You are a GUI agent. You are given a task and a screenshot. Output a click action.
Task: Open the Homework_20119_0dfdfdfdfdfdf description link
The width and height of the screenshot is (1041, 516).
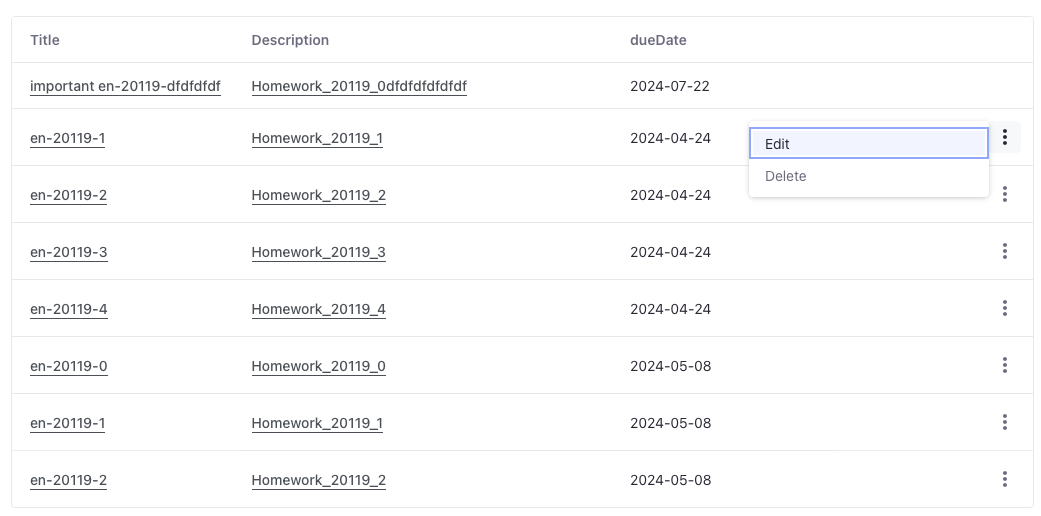click(359, 86)
